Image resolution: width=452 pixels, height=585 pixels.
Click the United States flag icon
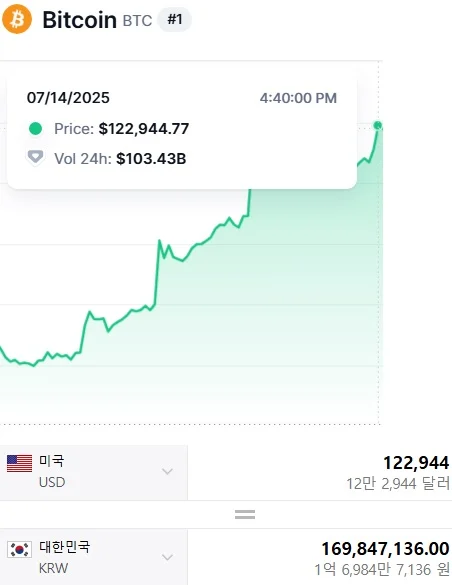[x=19, y=463]
